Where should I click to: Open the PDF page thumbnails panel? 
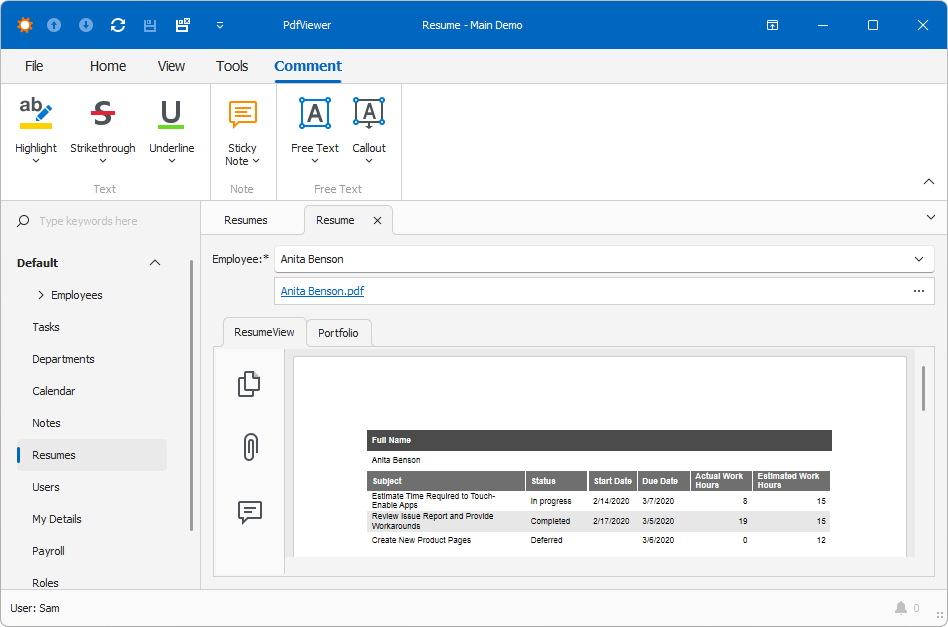click(x=249, y=384)
